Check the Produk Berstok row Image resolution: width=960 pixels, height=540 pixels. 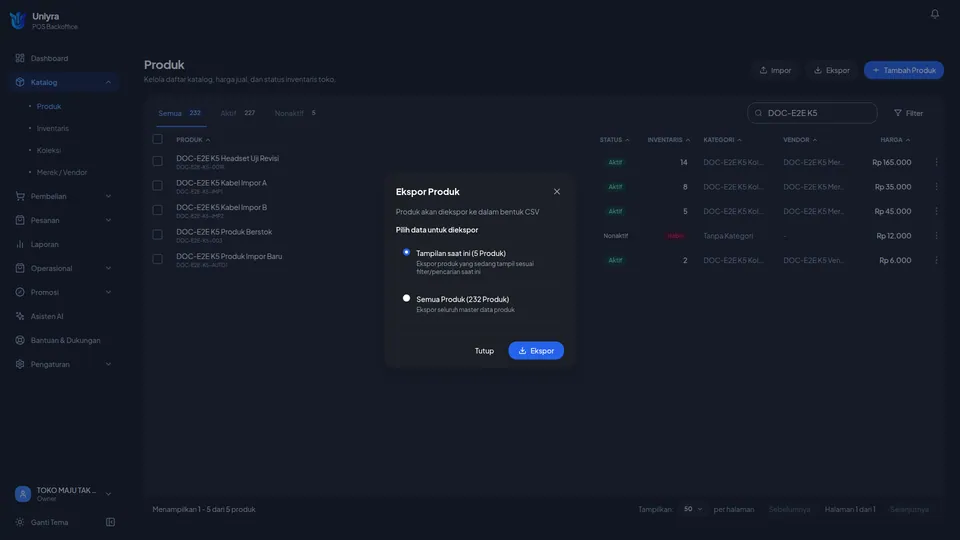(157, 234)
